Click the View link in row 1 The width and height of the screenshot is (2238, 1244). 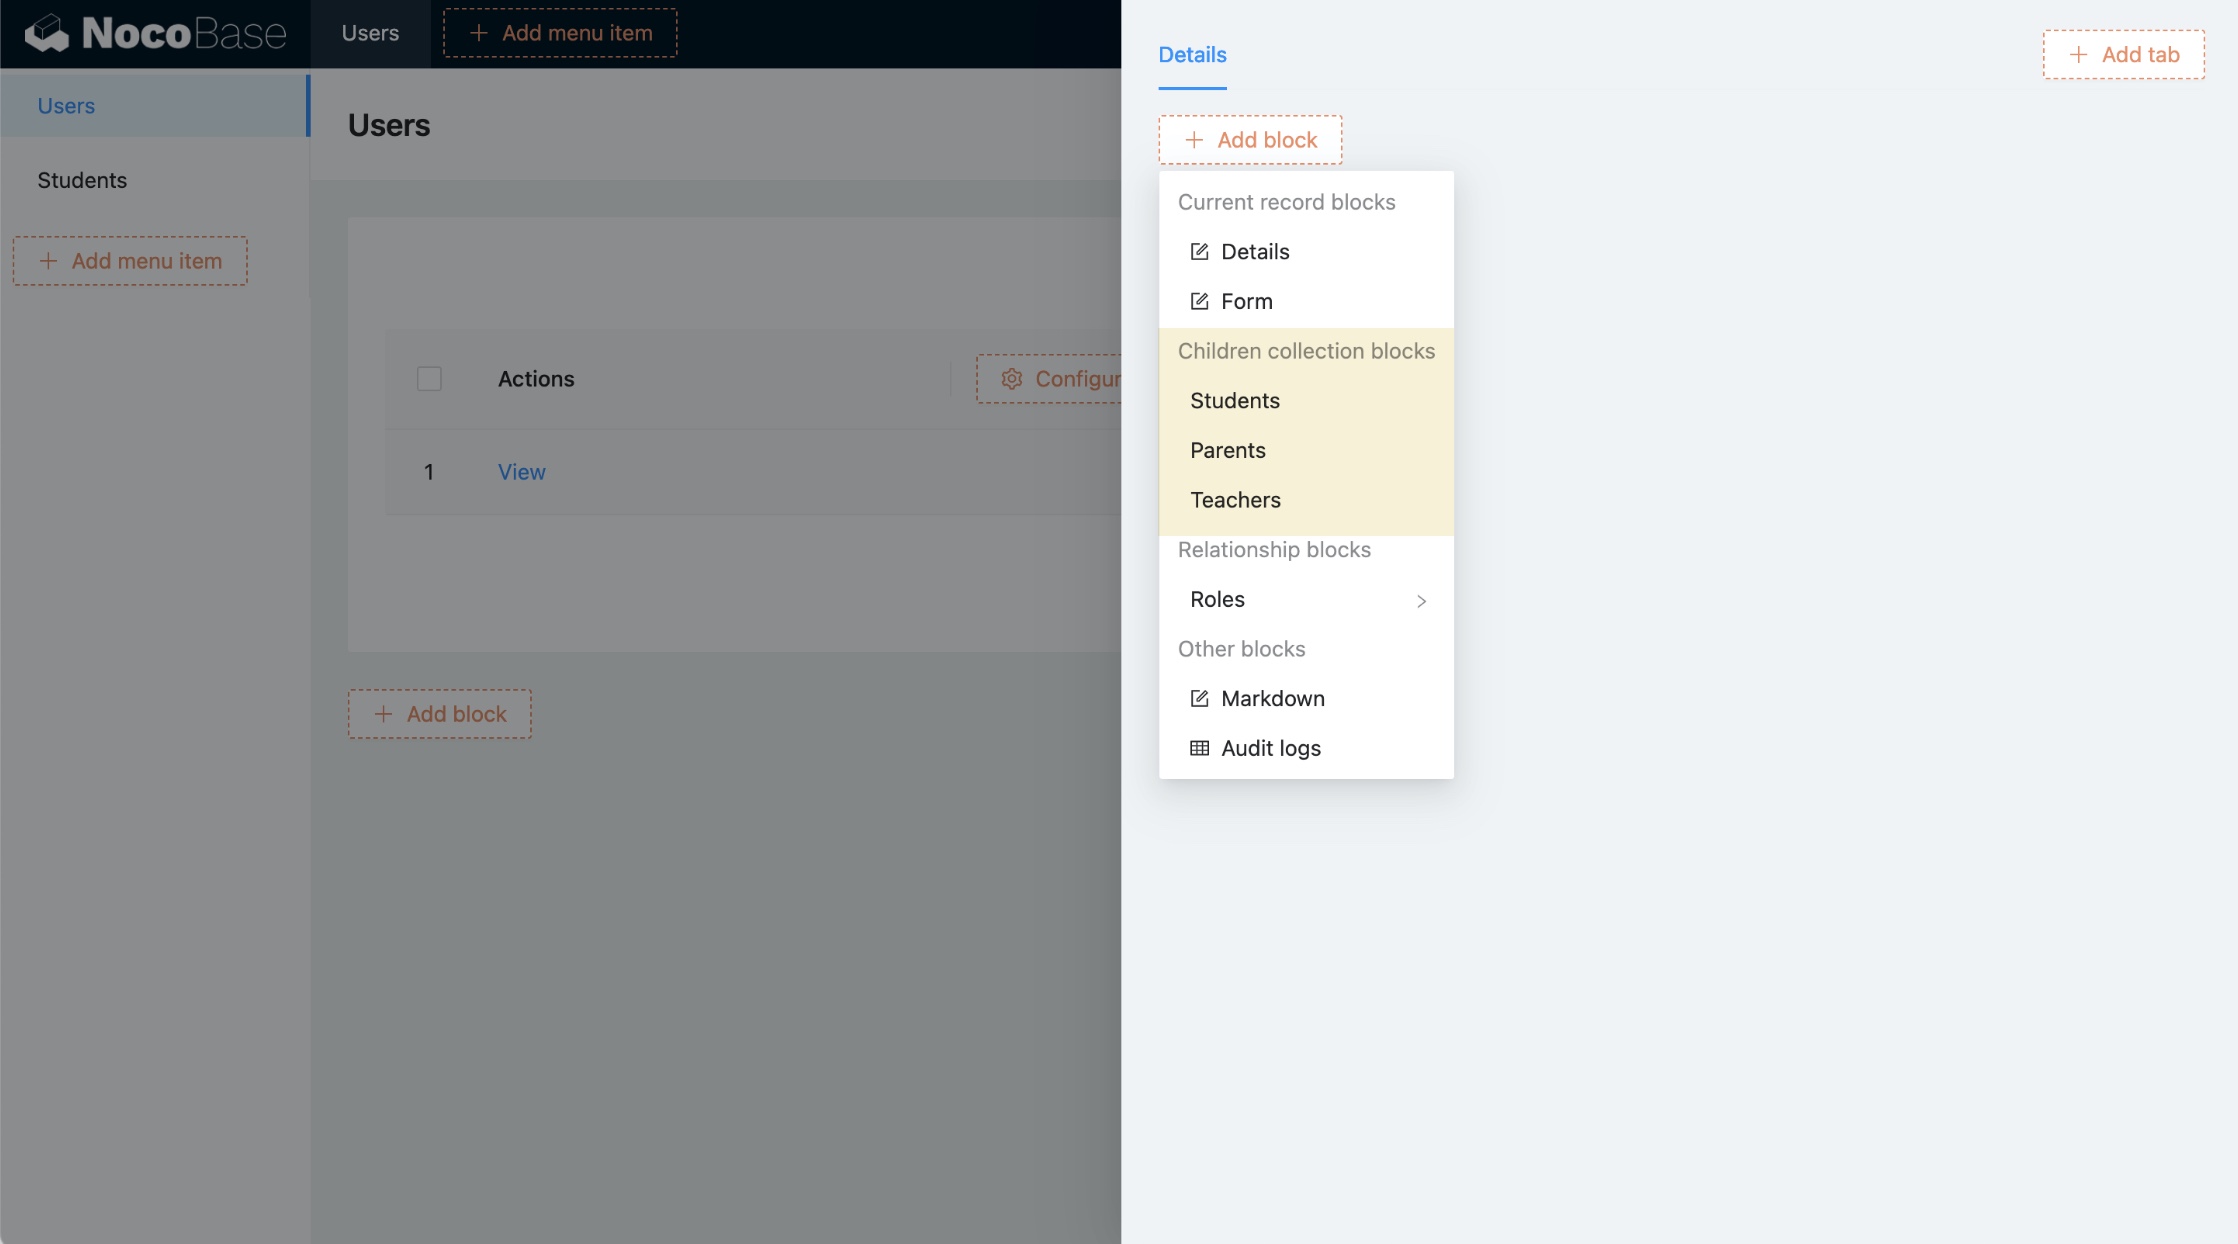pos(521,472)
